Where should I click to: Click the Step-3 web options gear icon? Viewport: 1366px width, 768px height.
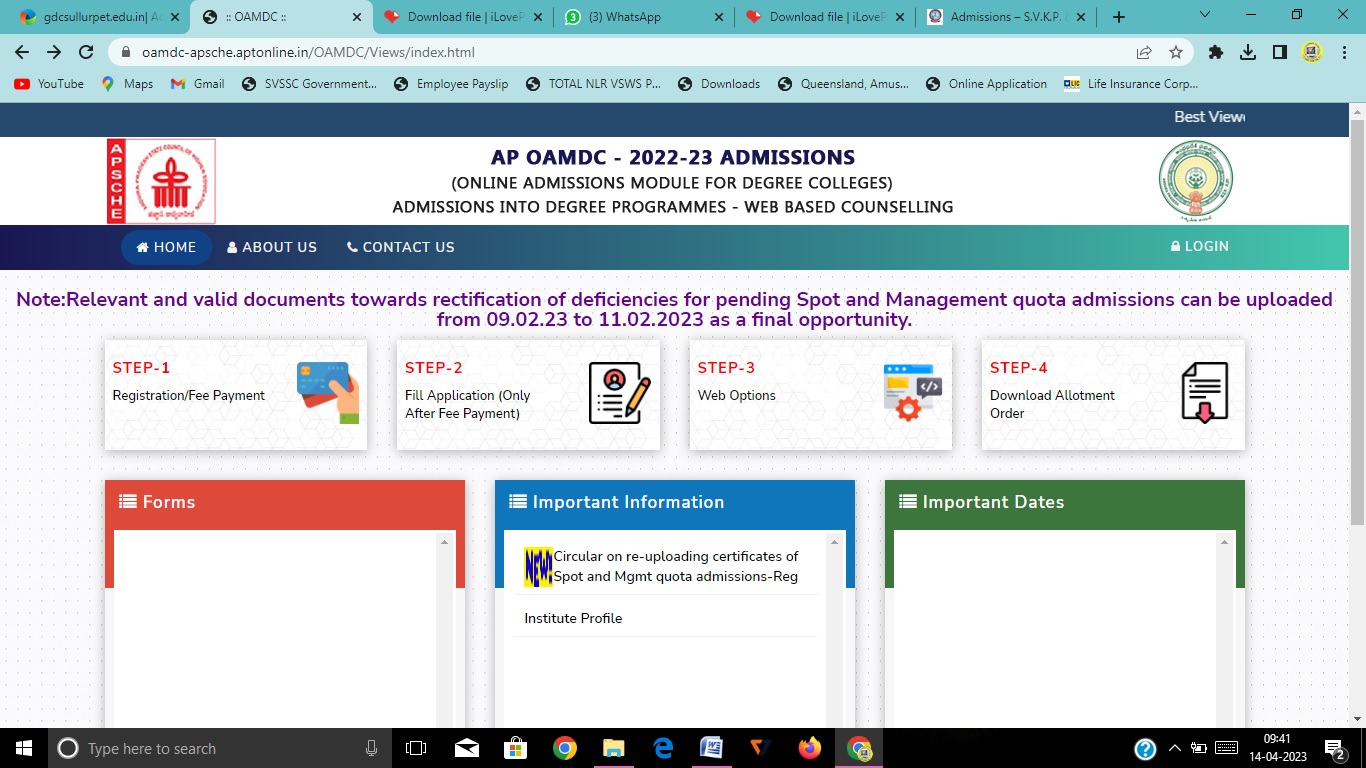pyautogui.click(x=912, y=393)
